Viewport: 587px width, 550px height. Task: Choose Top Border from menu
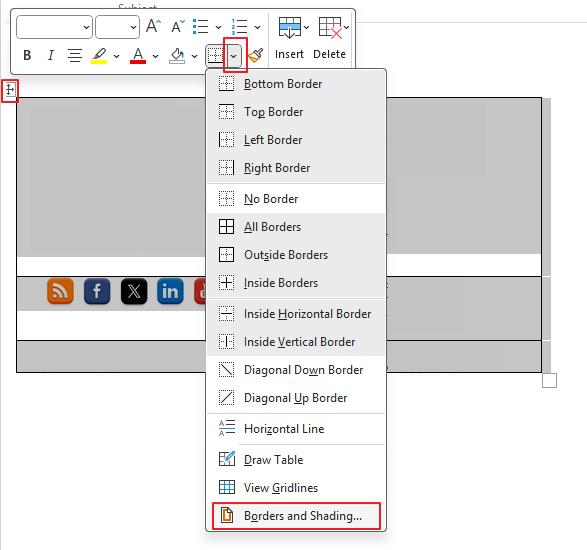click(x=296, y=112)
